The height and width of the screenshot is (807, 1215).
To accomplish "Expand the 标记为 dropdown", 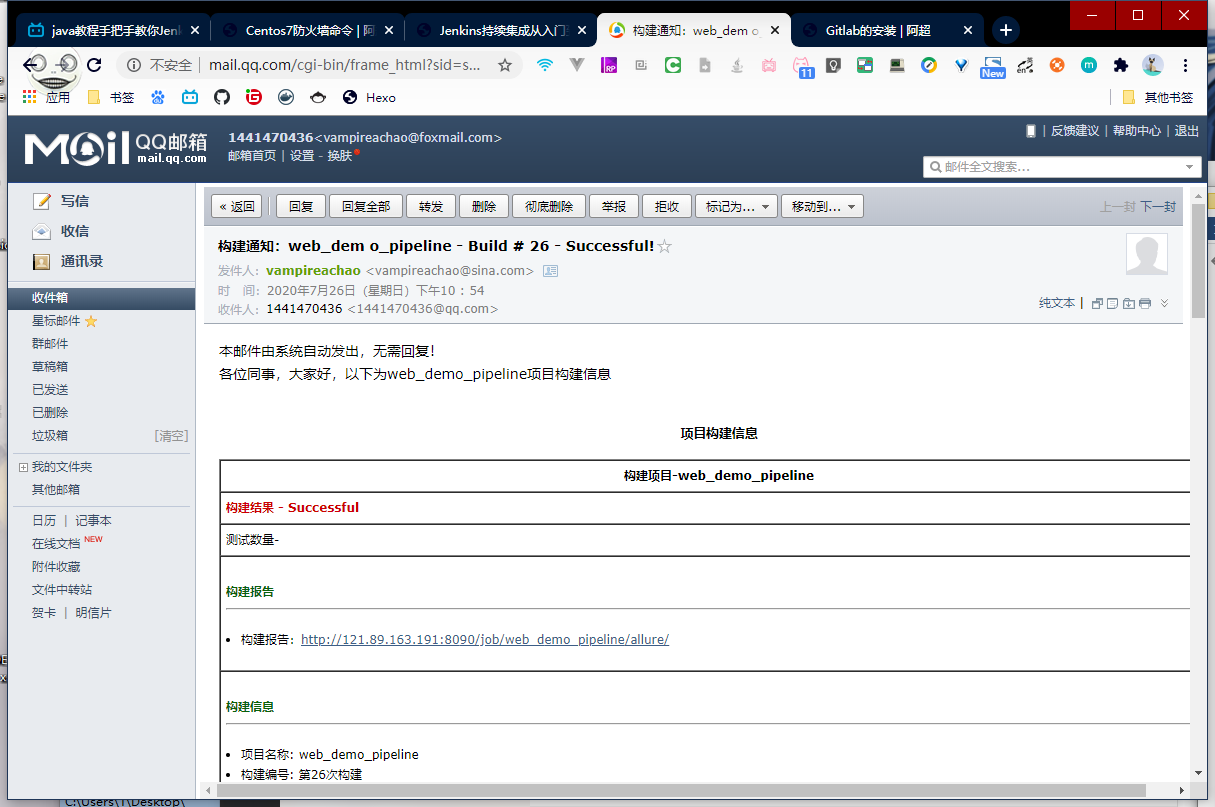I will pyautogui.click(x=736, y=207).
